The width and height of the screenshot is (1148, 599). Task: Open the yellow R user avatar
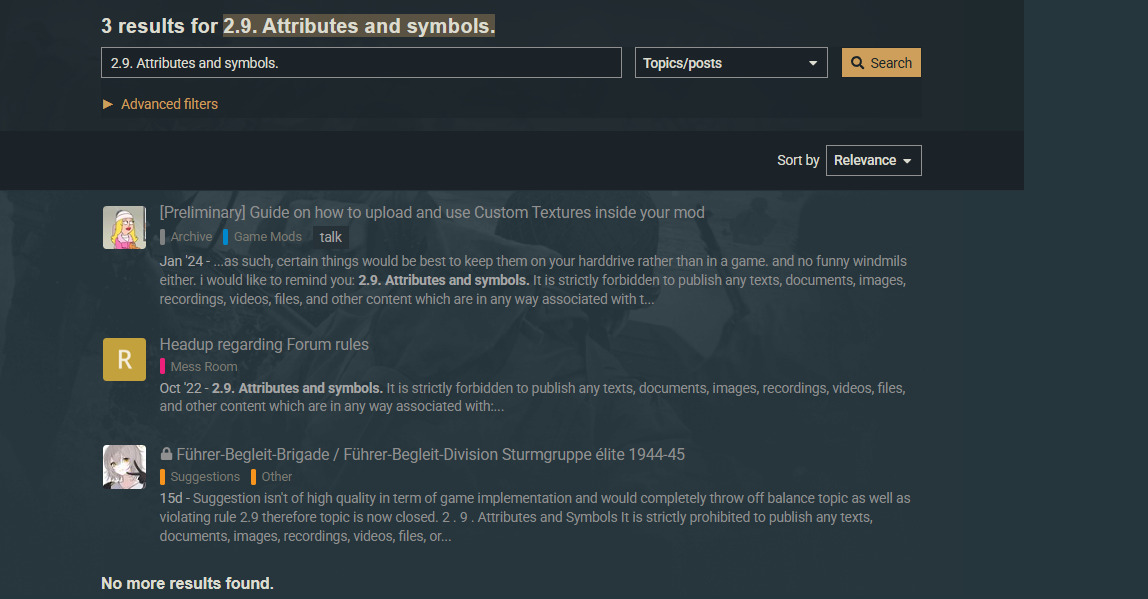pos(124,360)
